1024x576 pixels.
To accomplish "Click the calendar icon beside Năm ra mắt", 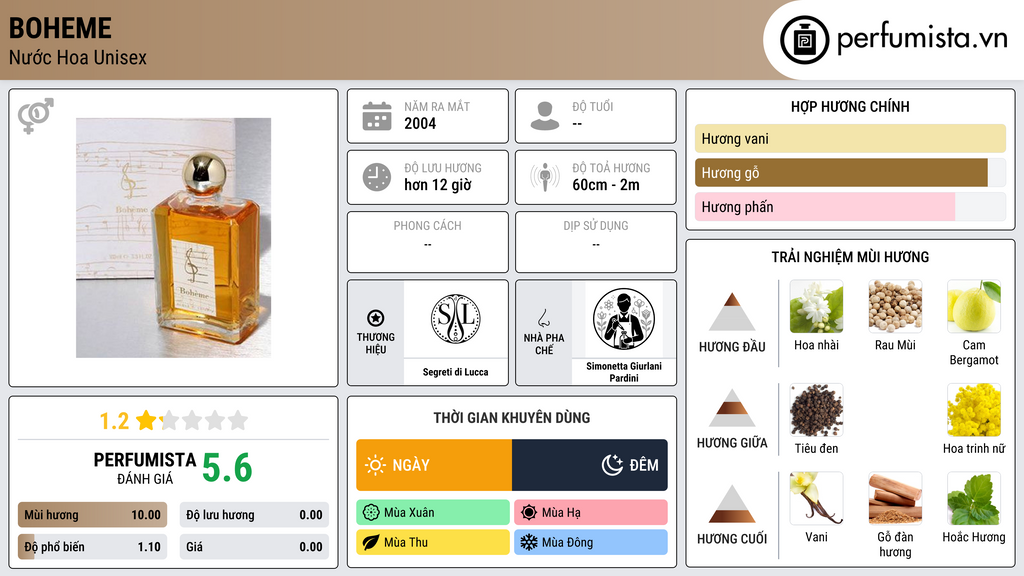I will click(377, 116).
